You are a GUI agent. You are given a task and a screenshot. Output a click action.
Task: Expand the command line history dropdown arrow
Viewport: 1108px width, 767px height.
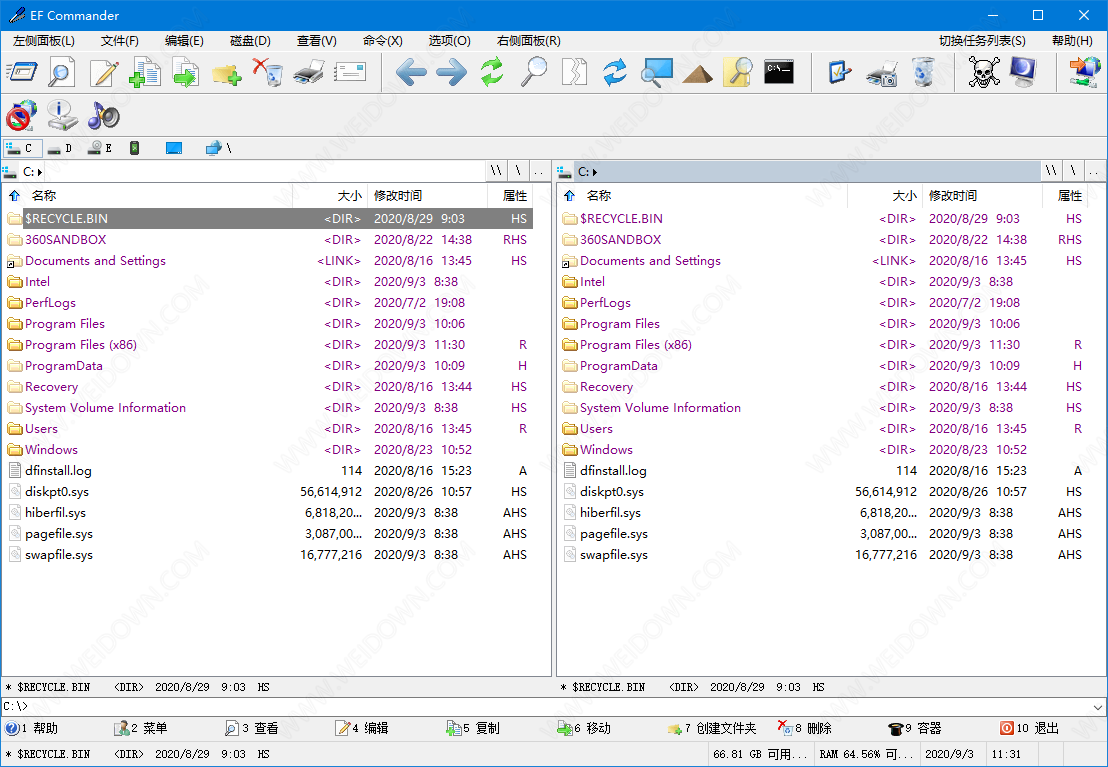click(x=1097, y=706)
